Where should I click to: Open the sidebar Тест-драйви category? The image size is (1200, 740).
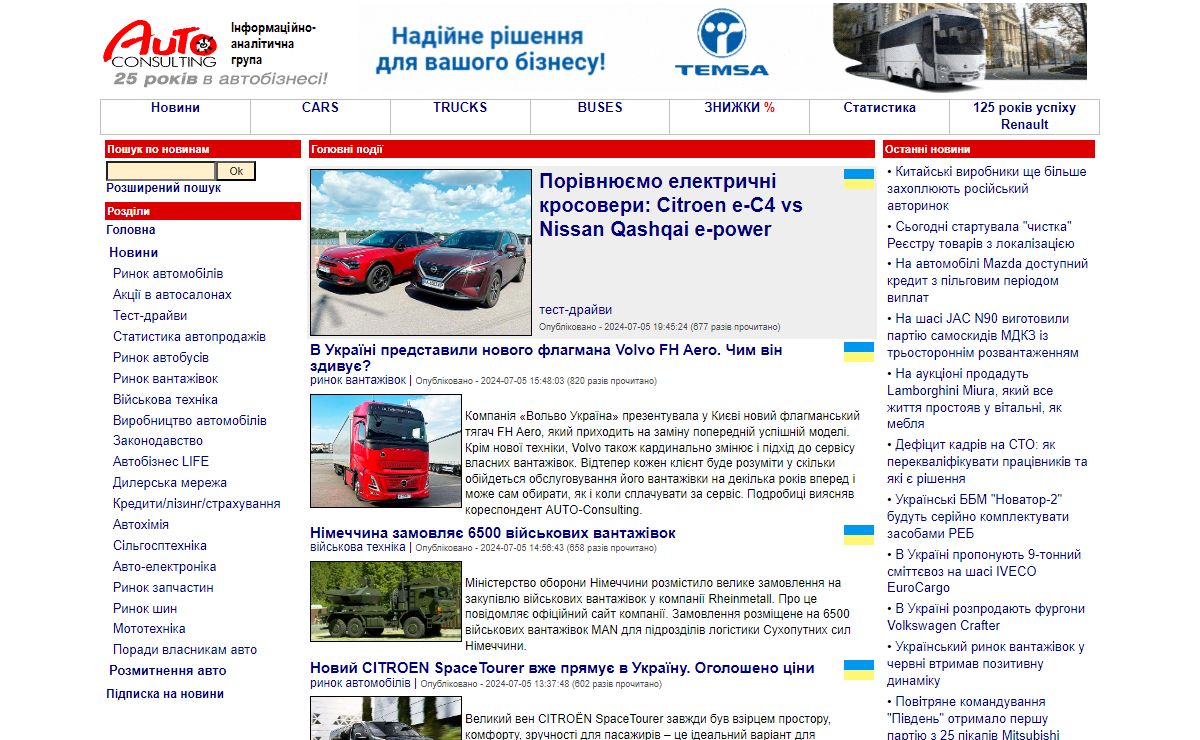(x=150, y=316)
